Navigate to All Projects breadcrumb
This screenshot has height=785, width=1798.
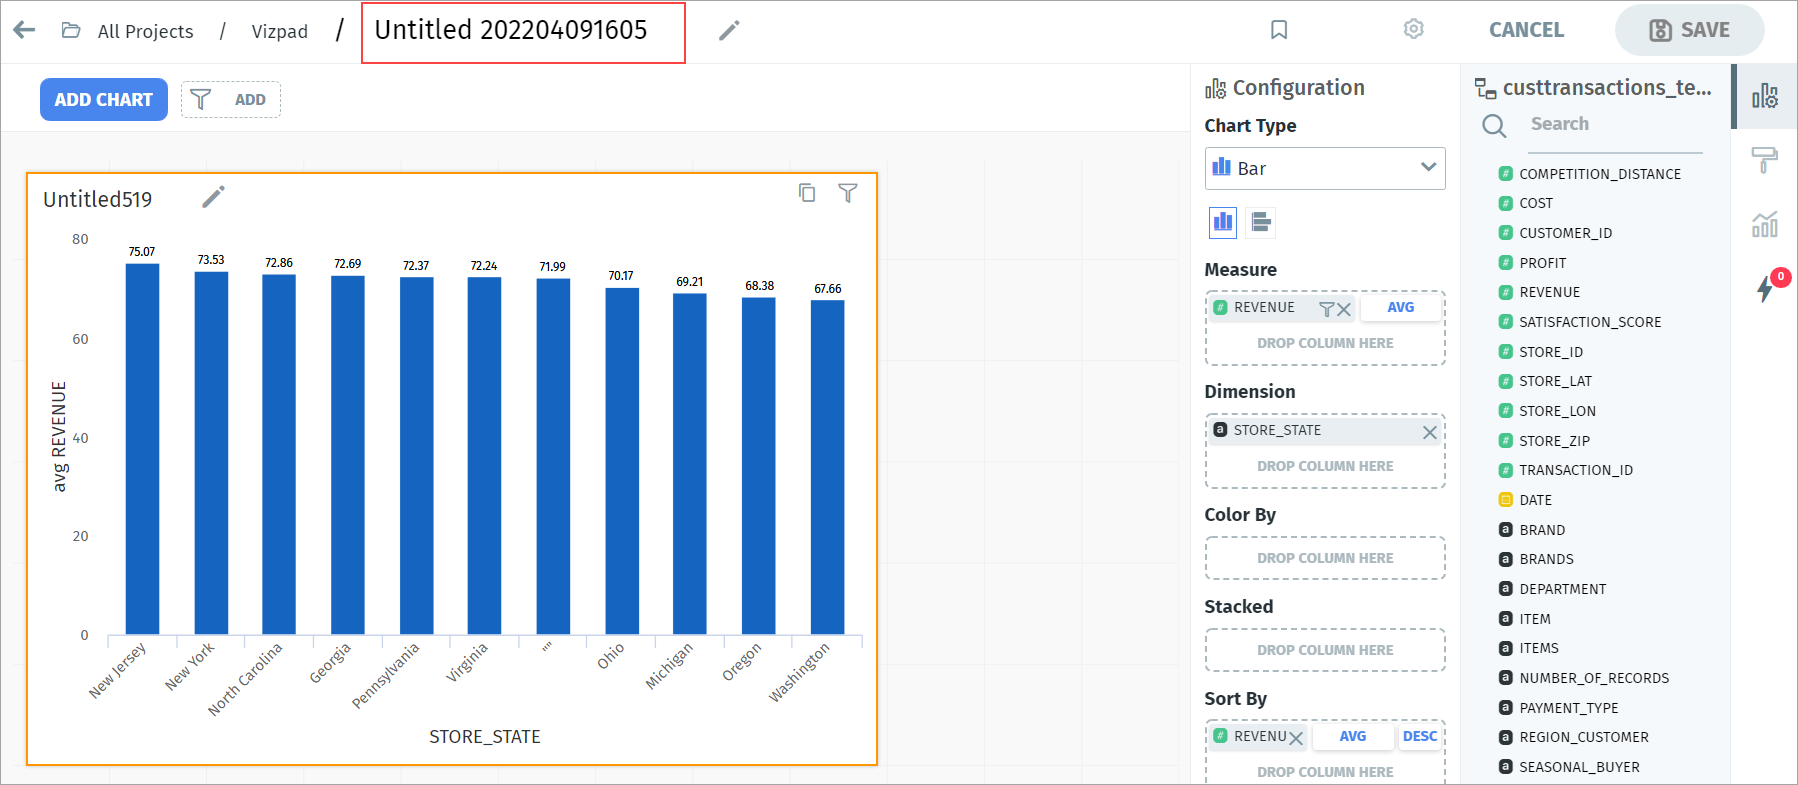point(145,31)
